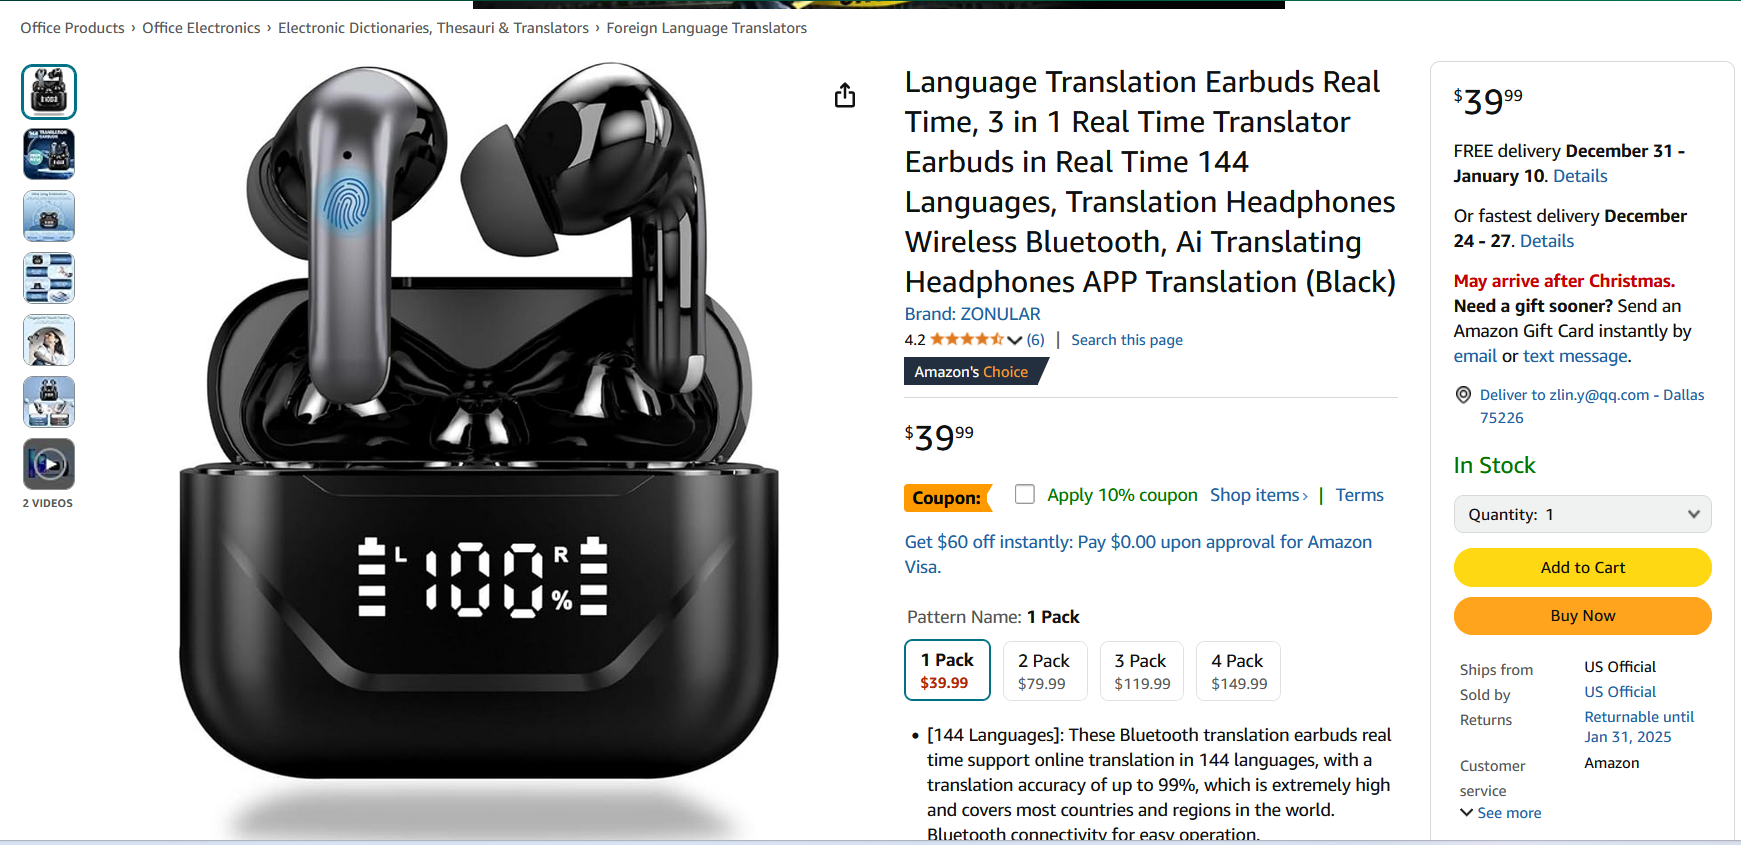
Task: Go to Office Electronics breadcrumb
Action: (x=201, y=28)
